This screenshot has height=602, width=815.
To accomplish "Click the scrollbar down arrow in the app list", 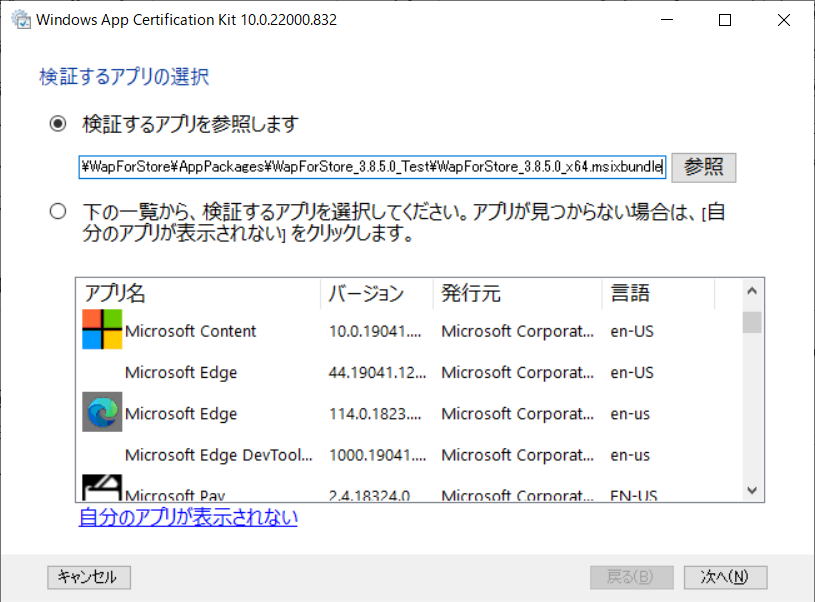I will [750, 490].
